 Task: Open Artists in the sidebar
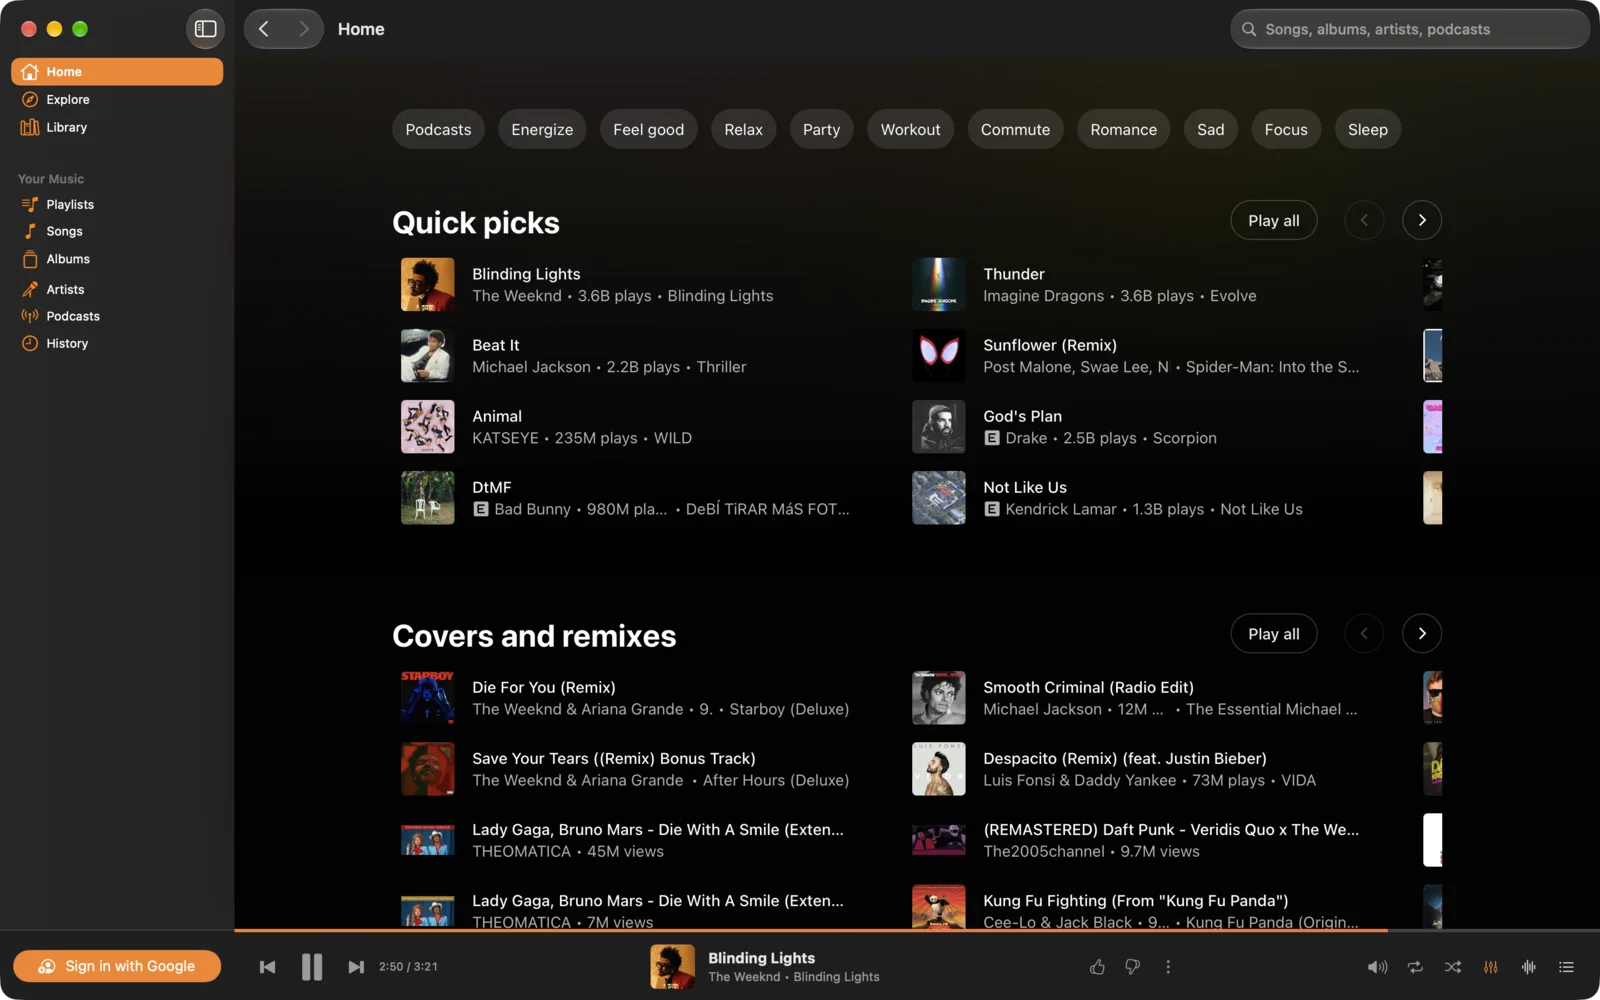click(x=117, y=289)
